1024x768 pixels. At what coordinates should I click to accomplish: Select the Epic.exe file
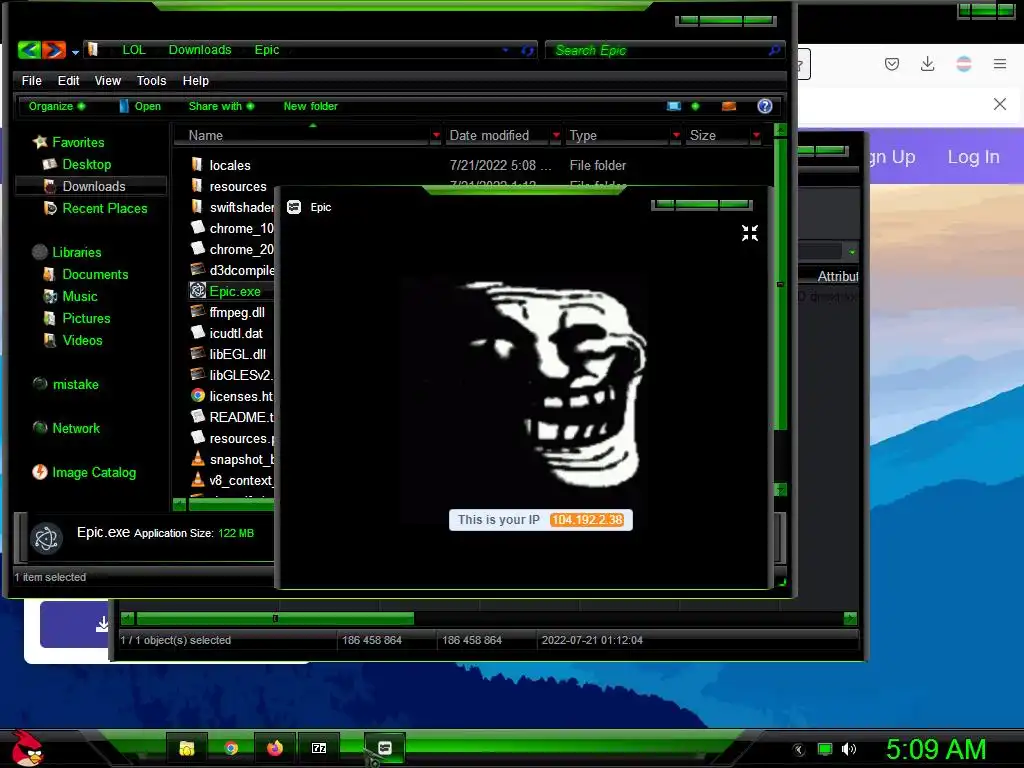[x=234, y=291]
